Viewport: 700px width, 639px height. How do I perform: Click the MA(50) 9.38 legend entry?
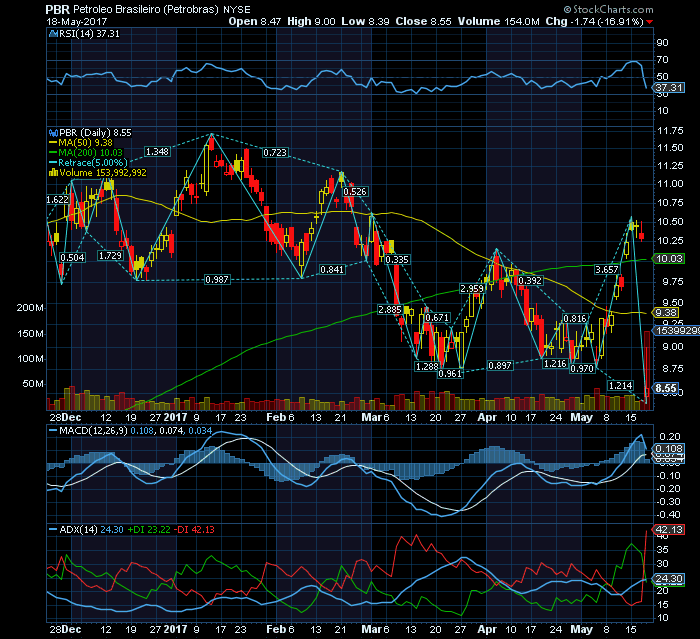coord(86,143)
